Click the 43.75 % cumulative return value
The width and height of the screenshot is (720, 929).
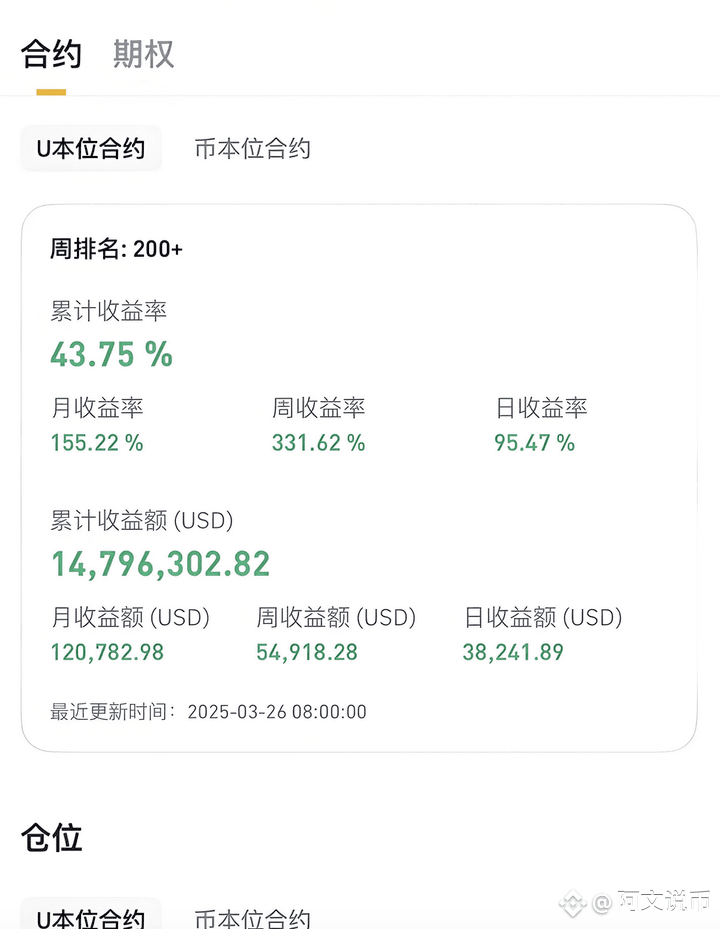111,354
